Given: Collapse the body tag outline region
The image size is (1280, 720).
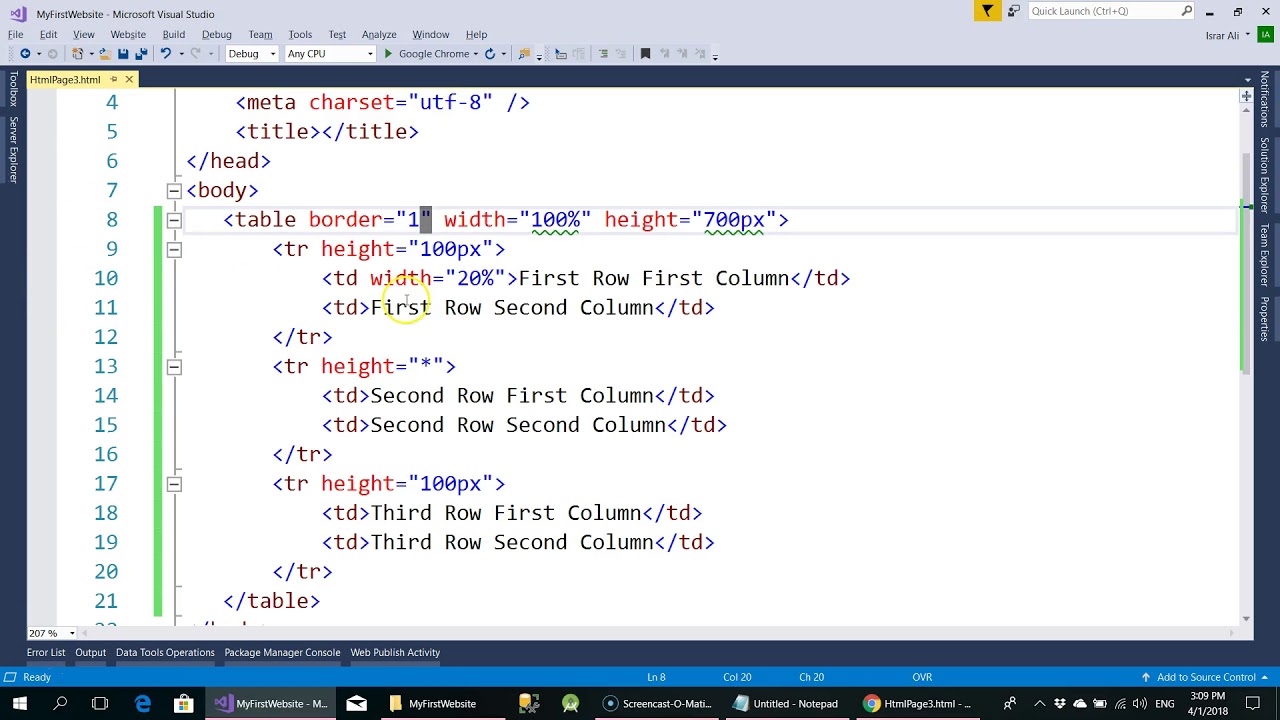Looking at the screenshot, I should [174, 190].
